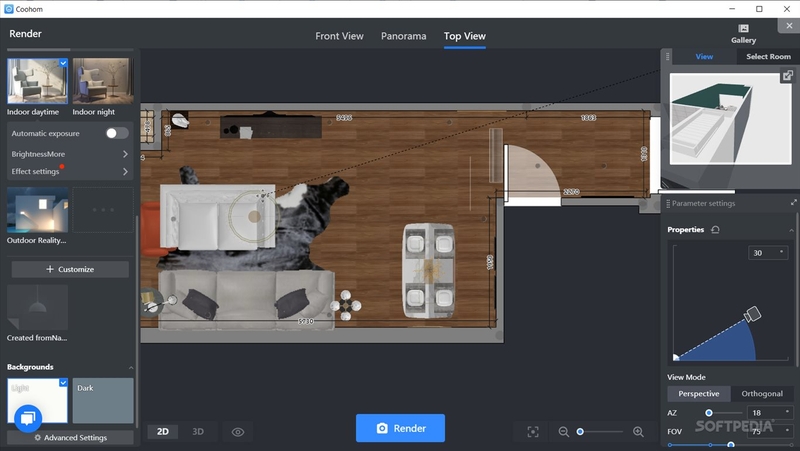Switch to the Panorama tab

coord(404,36)
